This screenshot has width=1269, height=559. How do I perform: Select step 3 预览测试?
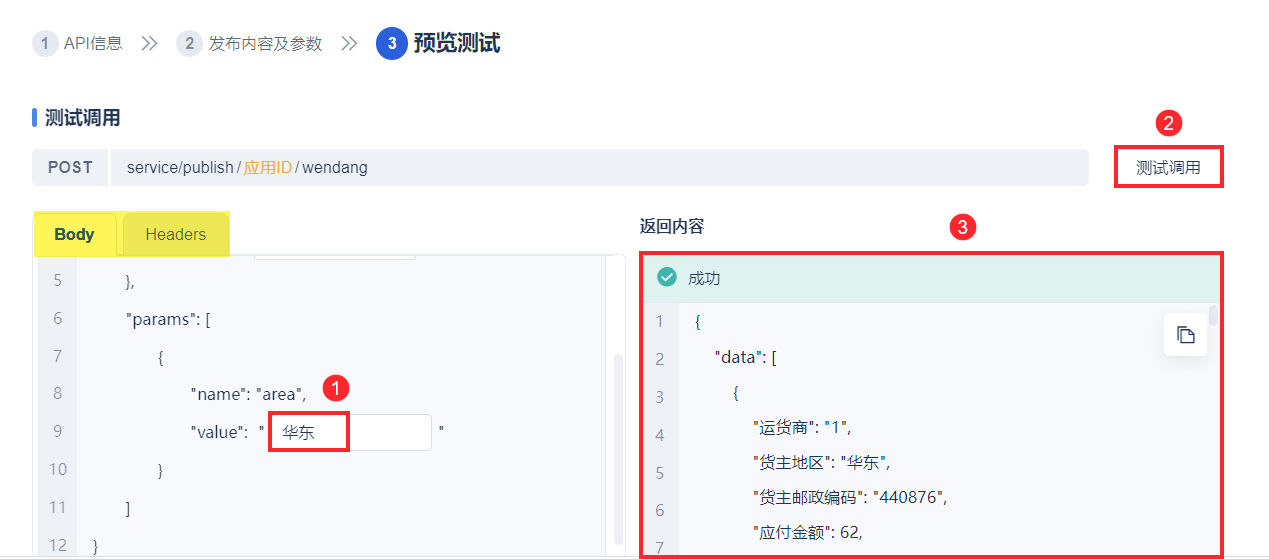[x=438, y=43]
